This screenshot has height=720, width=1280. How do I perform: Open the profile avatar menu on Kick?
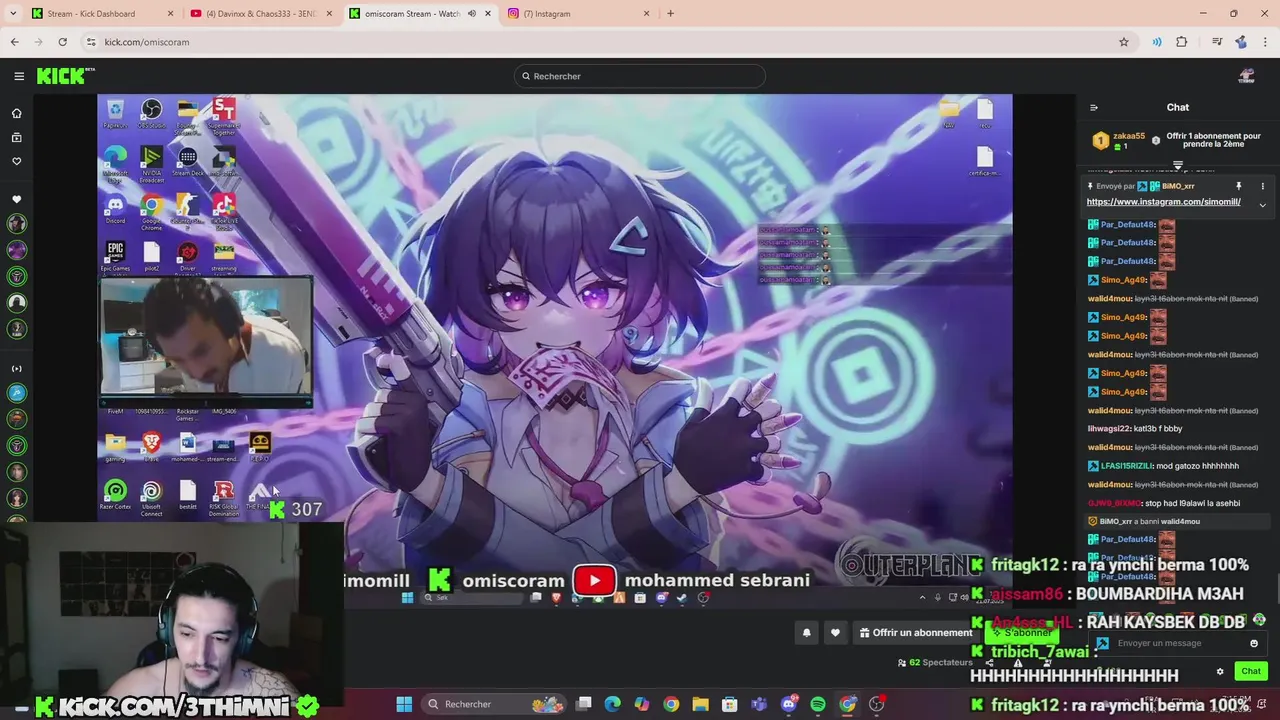[1246, 76]
